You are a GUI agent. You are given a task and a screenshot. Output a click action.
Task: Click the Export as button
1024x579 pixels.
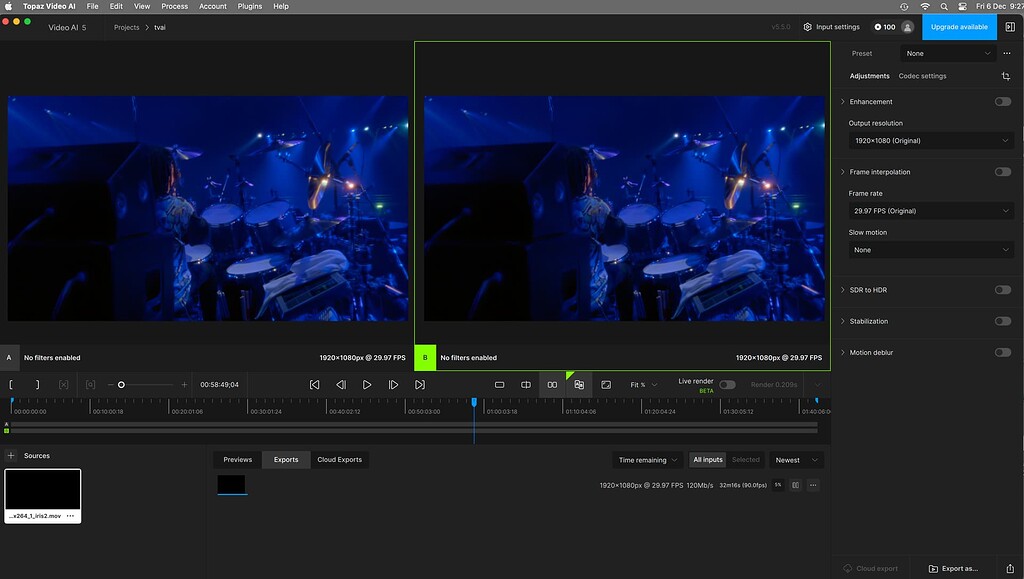(953, 569)
